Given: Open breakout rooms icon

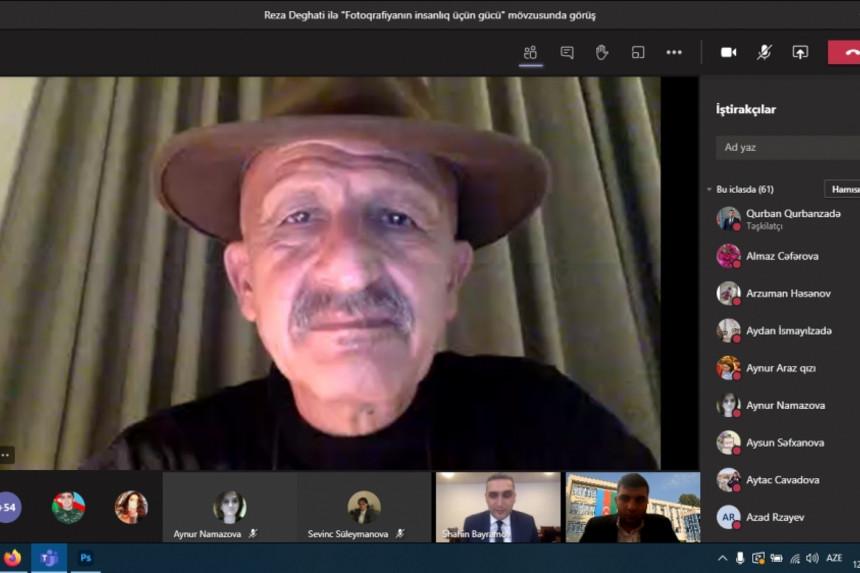Looking at the screenshot, I should 638,52.
